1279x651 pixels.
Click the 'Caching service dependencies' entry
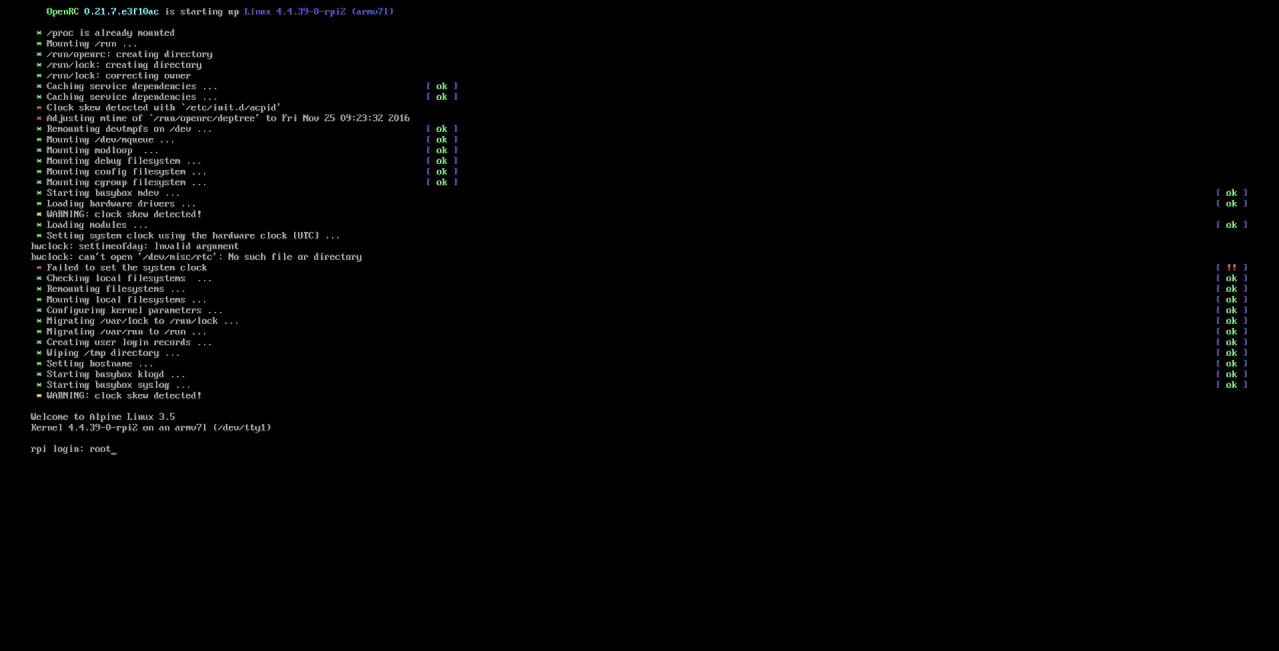click(x=130, y=86)
